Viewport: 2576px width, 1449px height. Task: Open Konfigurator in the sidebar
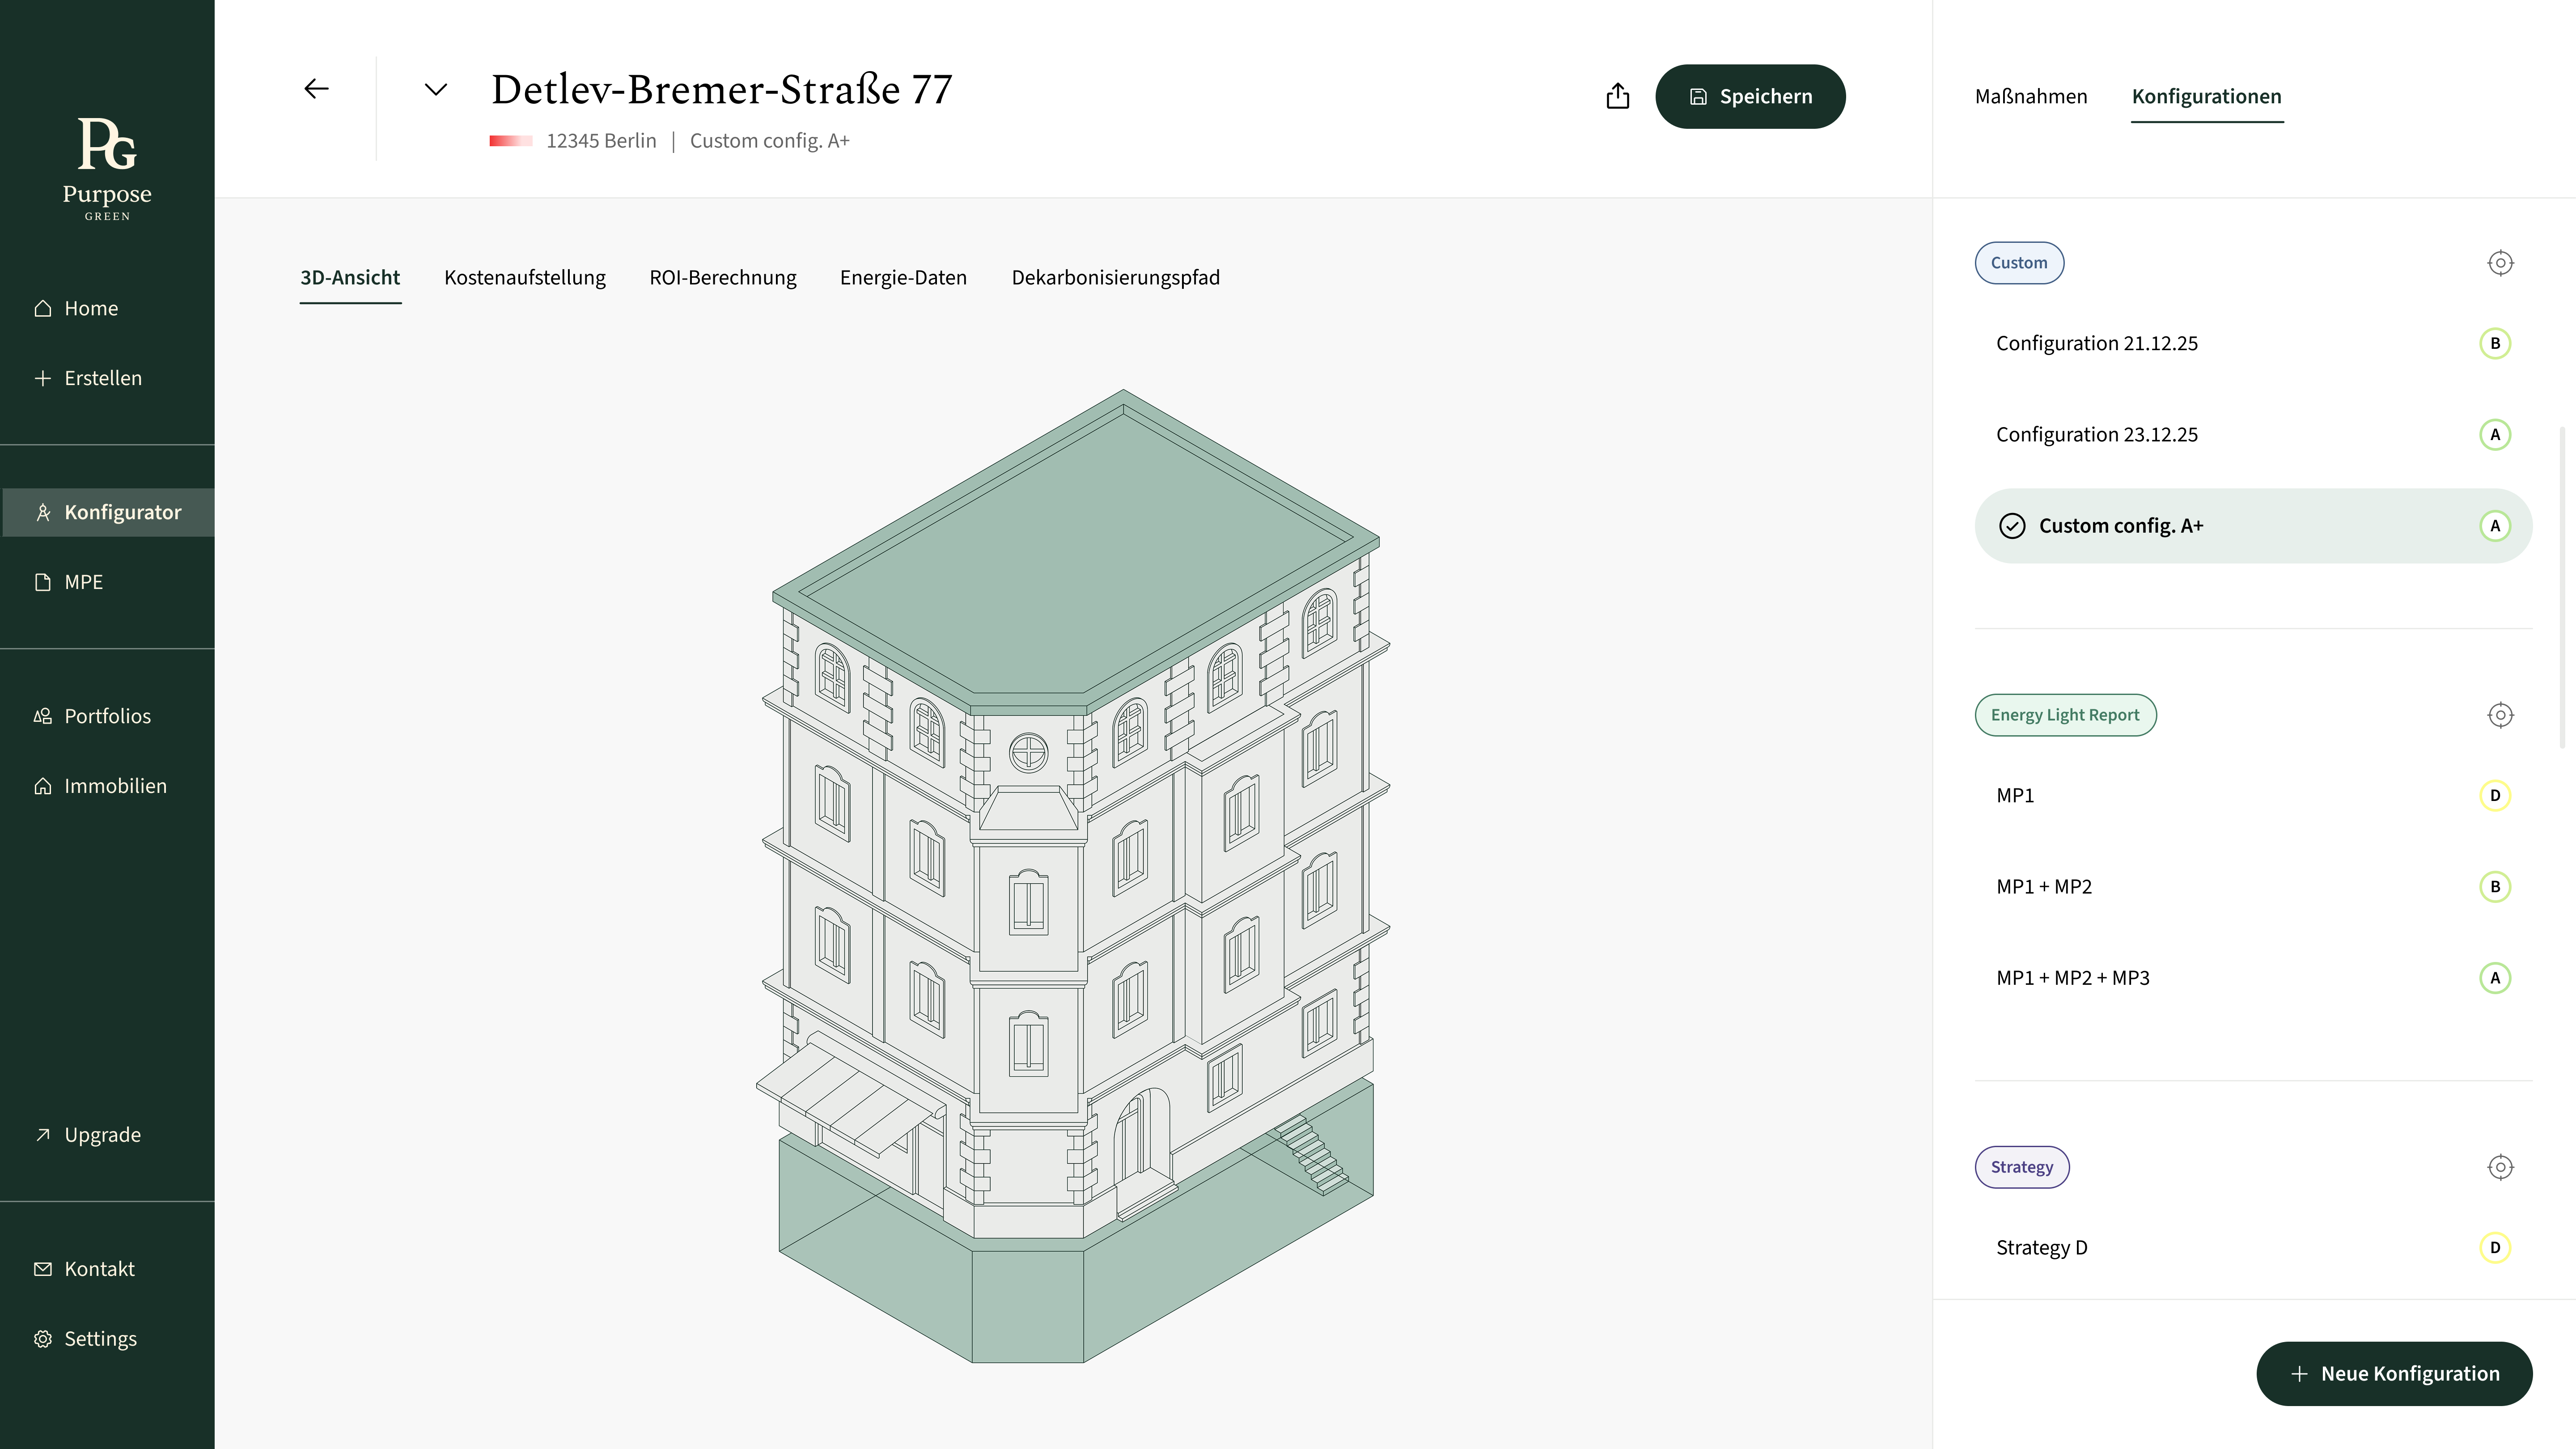click(107, 512)
